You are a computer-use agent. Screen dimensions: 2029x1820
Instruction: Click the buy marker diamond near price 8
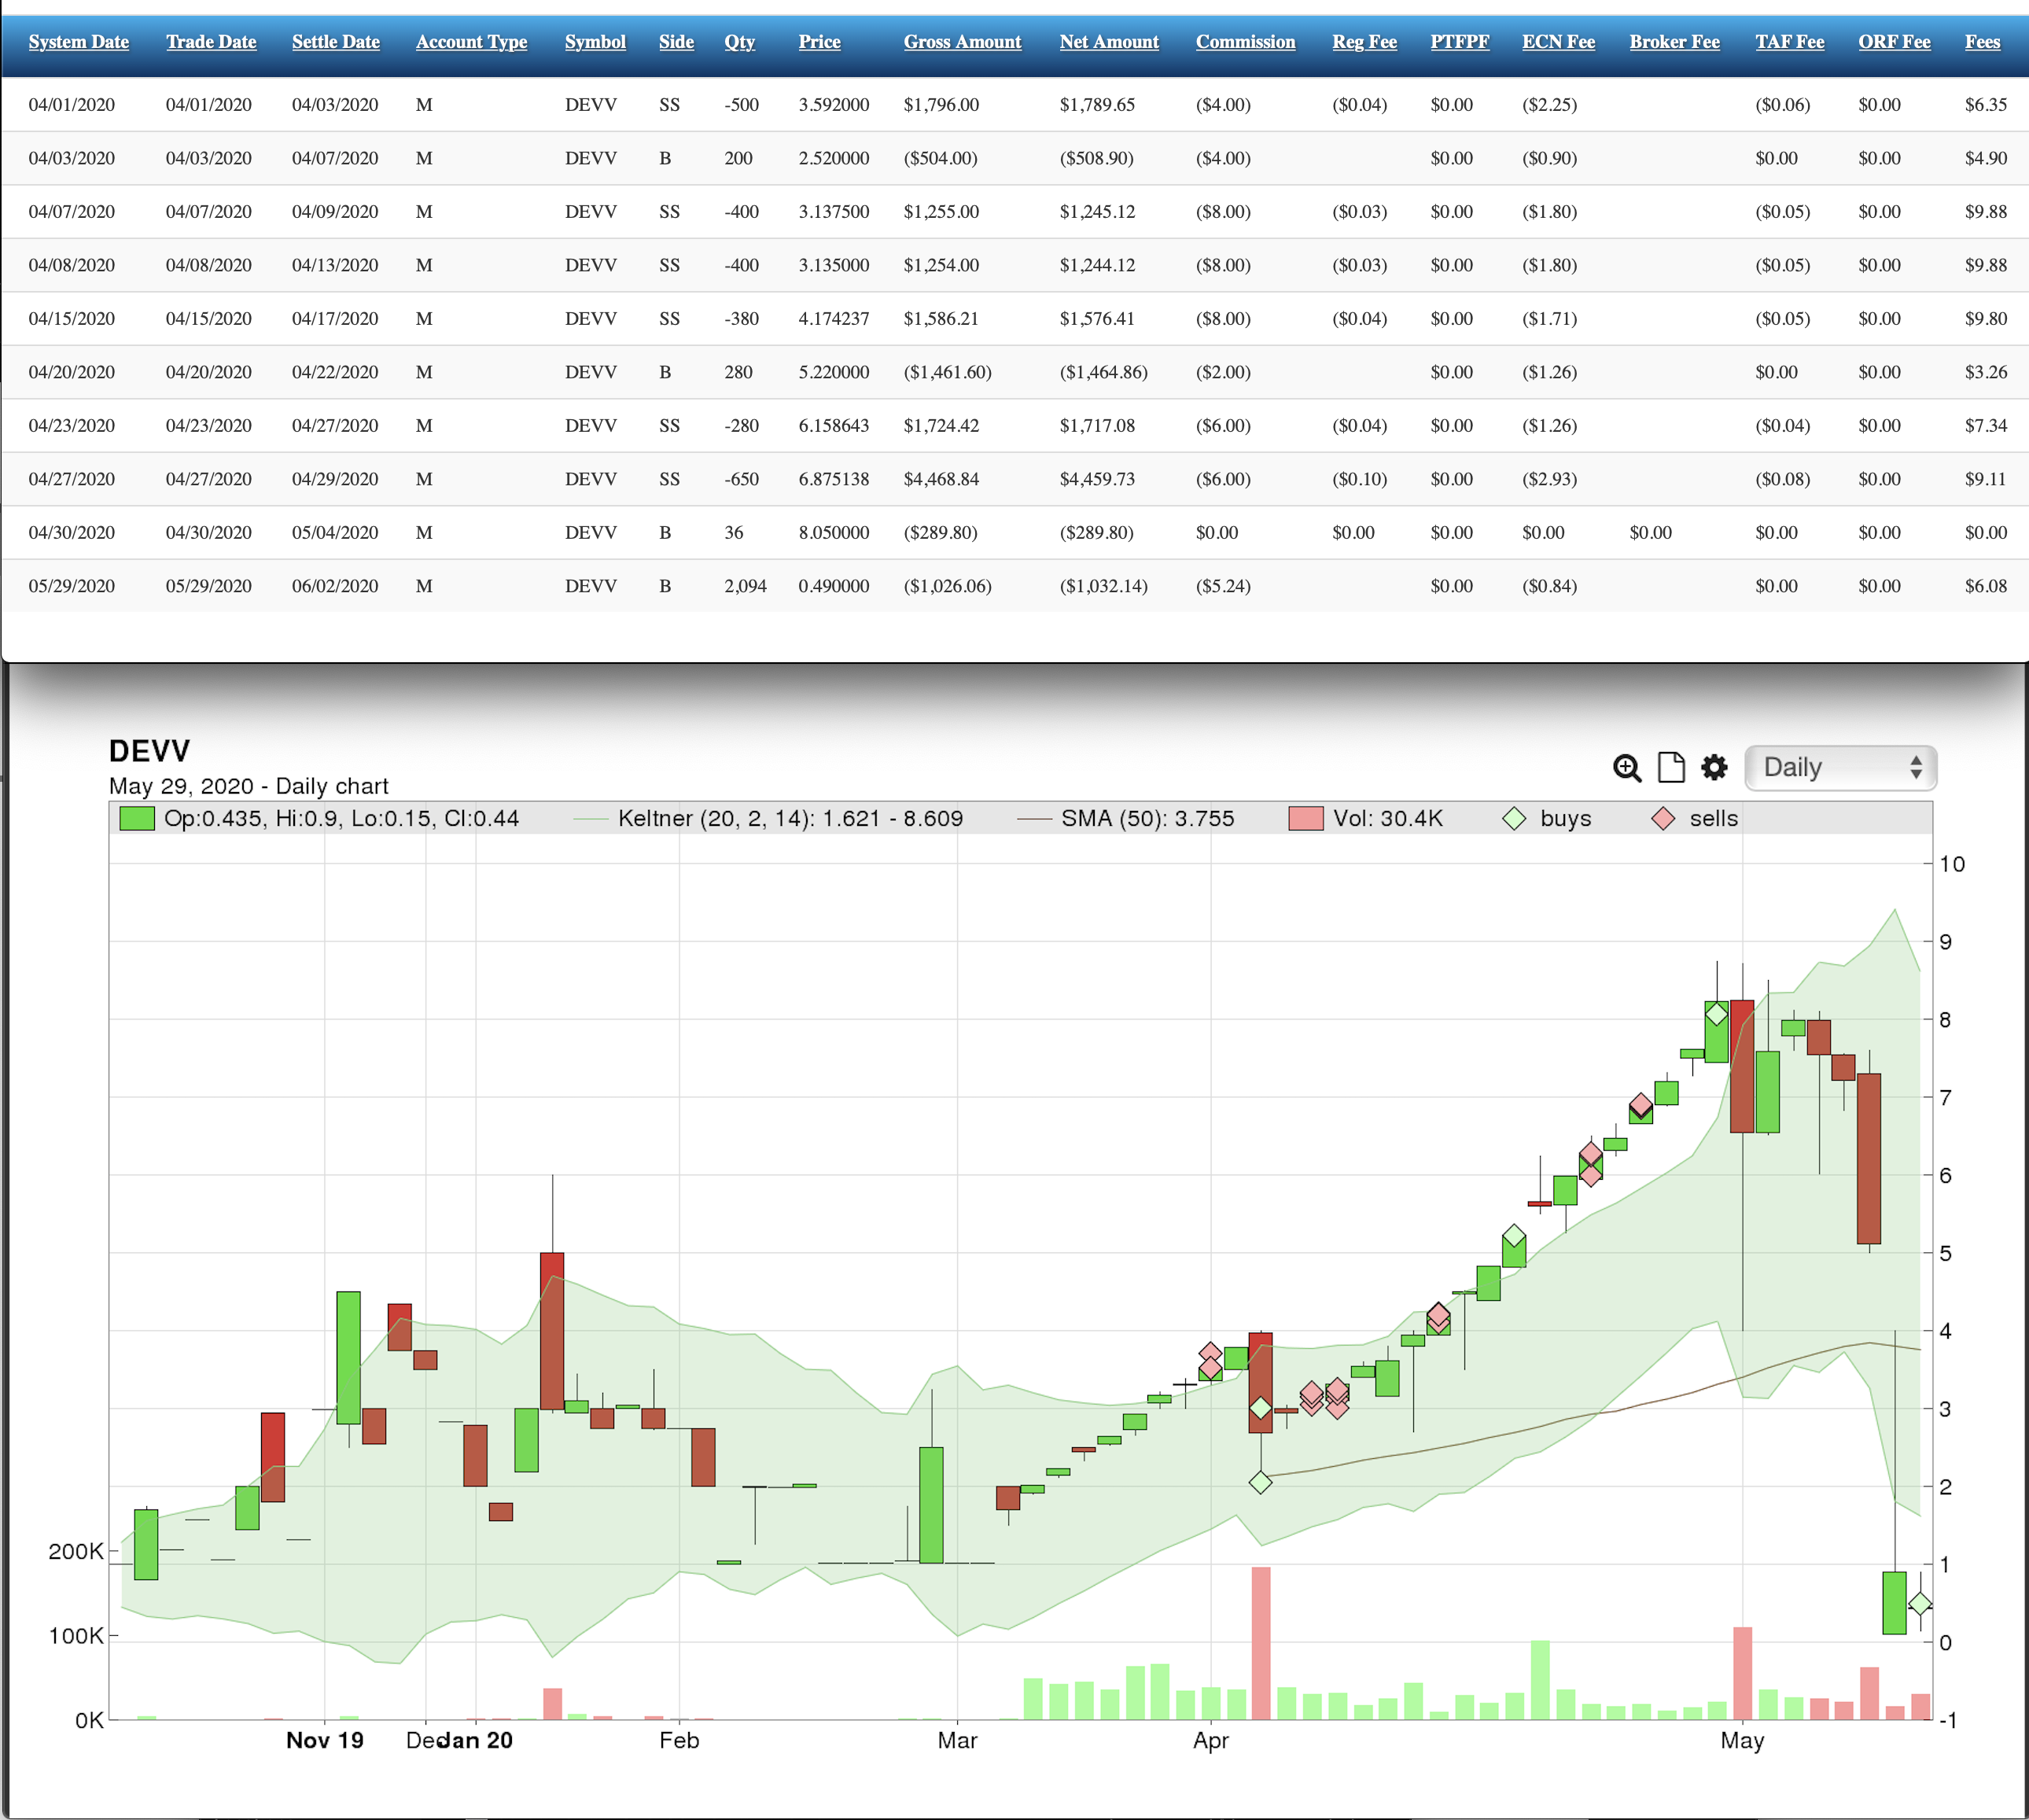click(x=1716, y=1014)
